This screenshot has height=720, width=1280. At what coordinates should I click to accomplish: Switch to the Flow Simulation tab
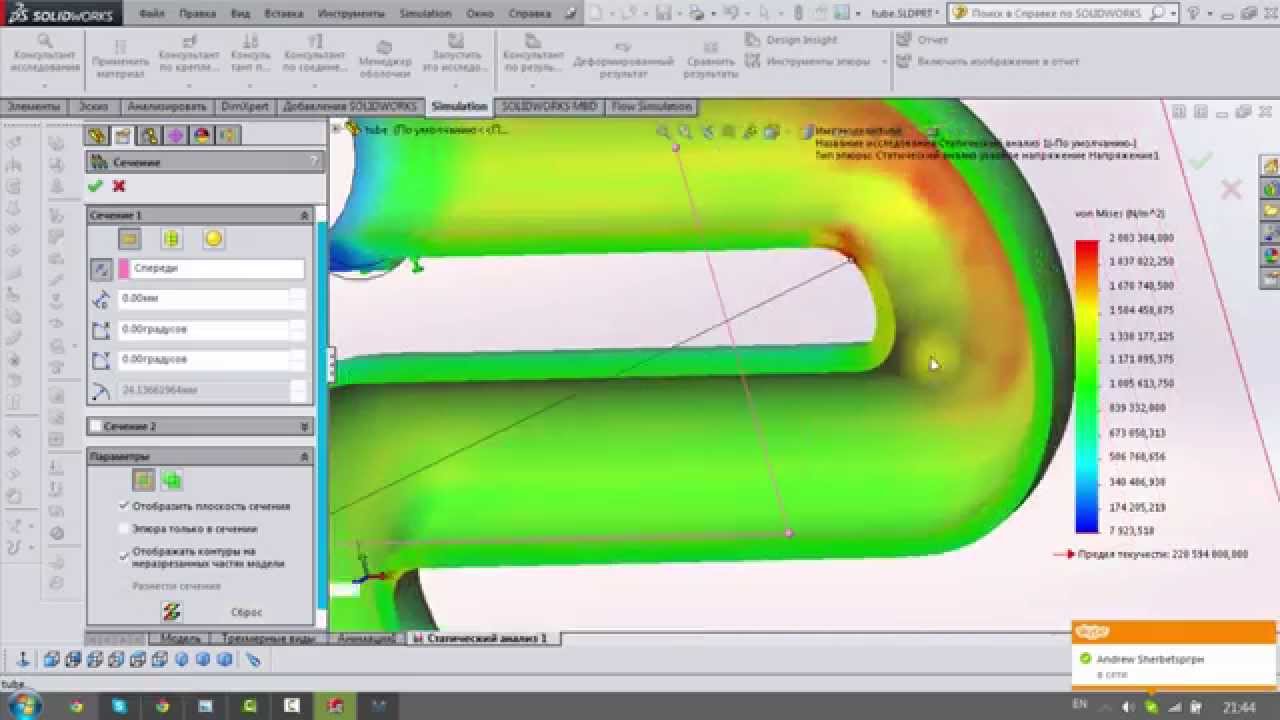[652, 106]
